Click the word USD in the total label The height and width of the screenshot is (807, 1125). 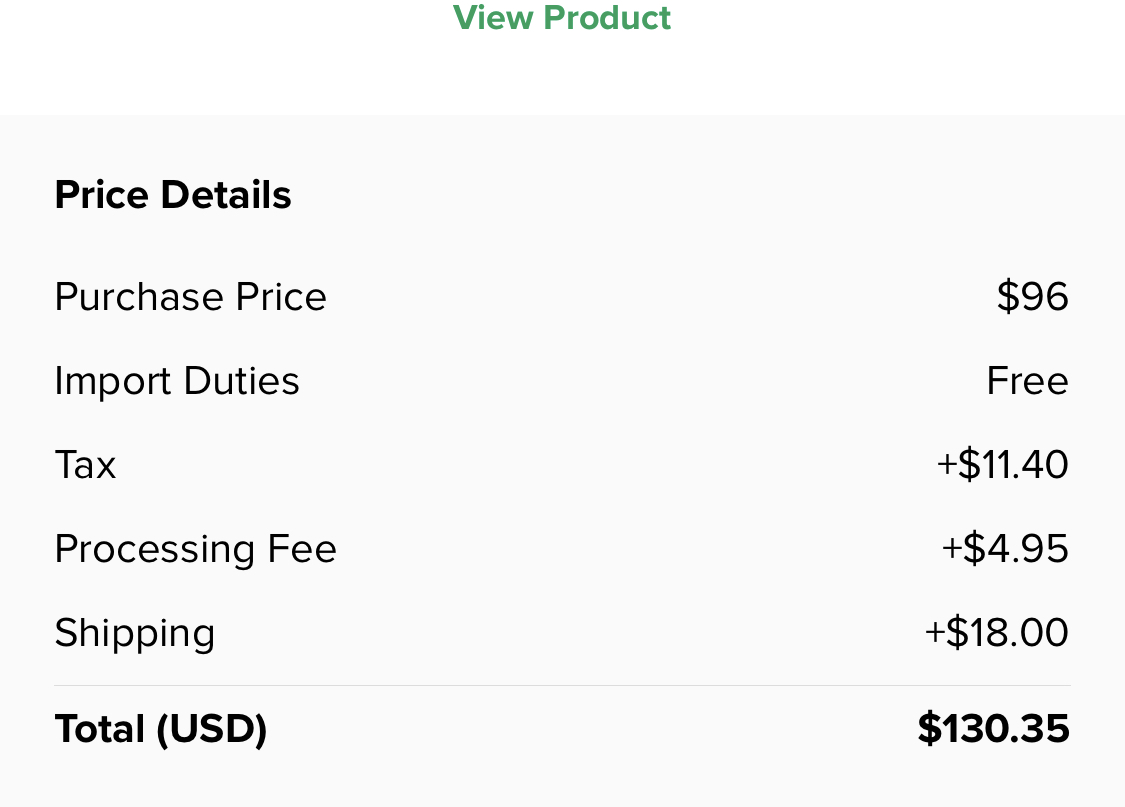[211, 729]
